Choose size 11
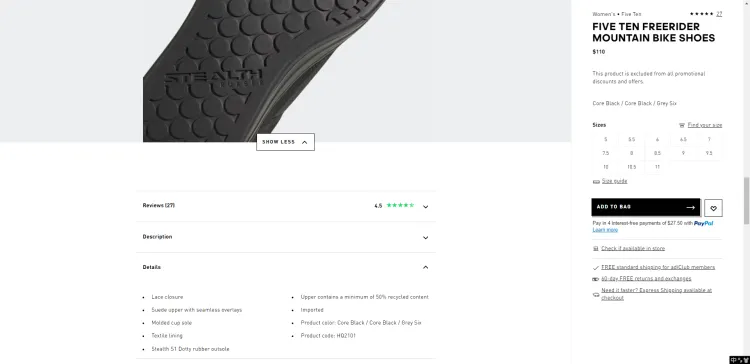This screenshot has width=750, height=364. [657, 167]
